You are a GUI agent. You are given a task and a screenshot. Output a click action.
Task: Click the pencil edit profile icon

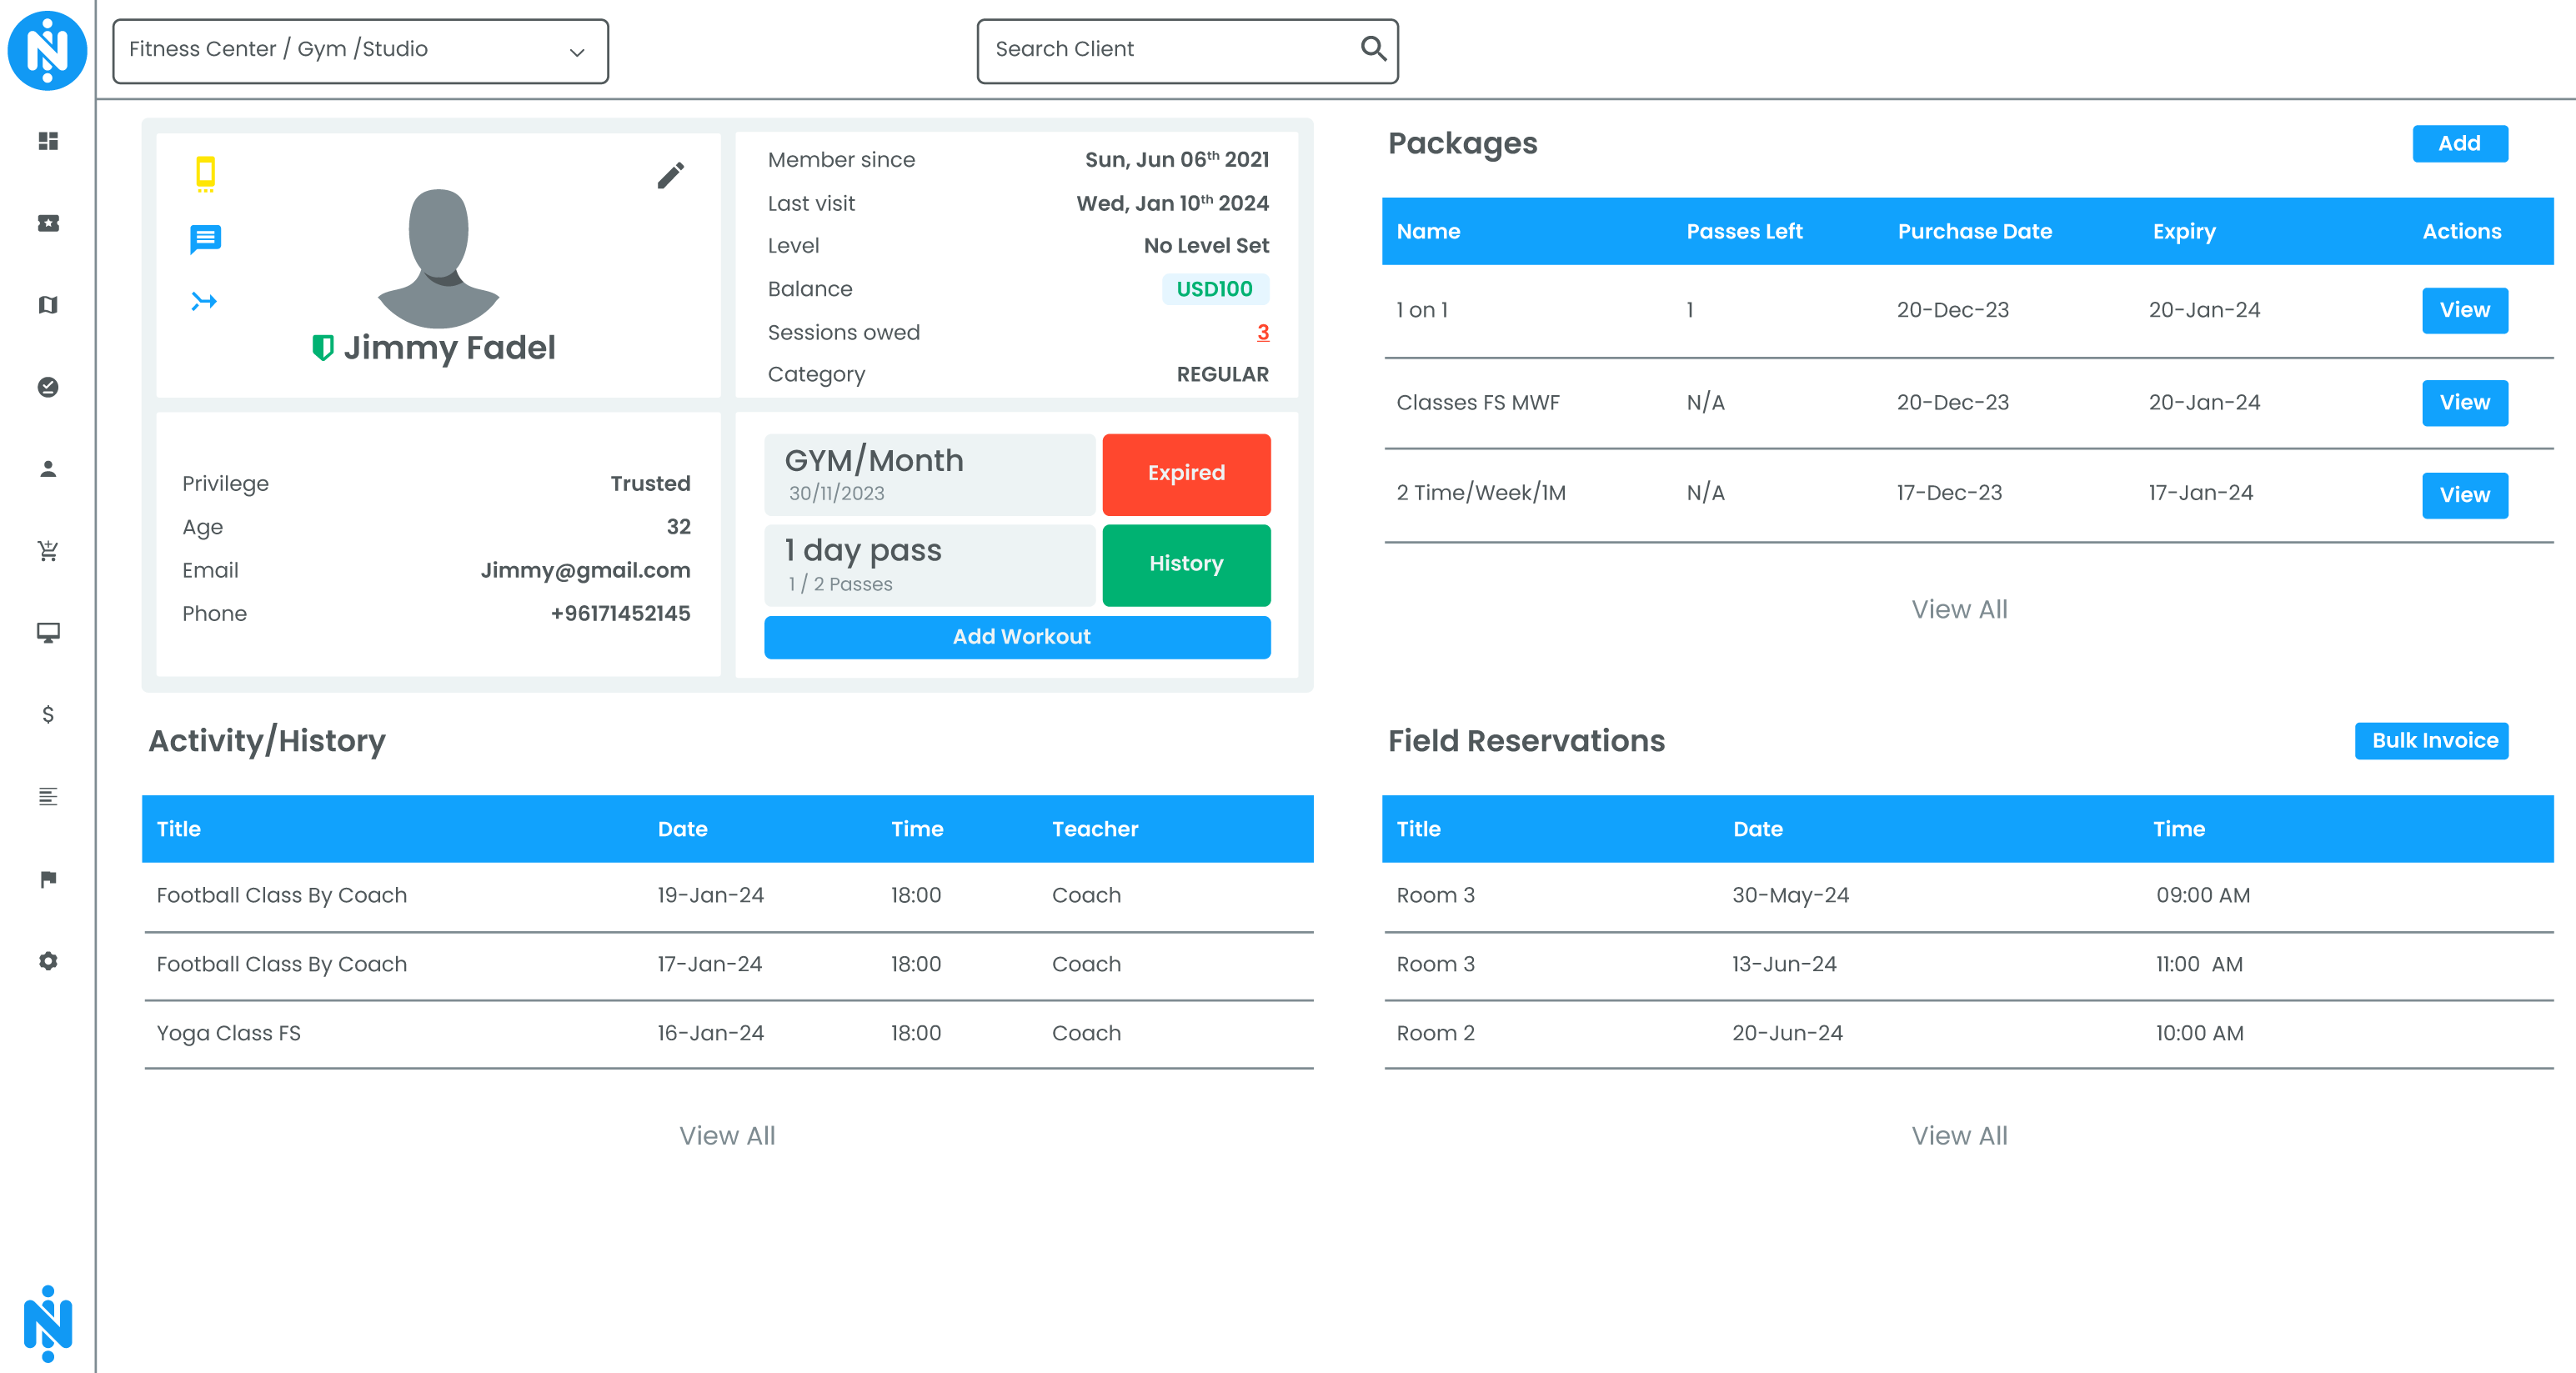click(x=671, y=176)
